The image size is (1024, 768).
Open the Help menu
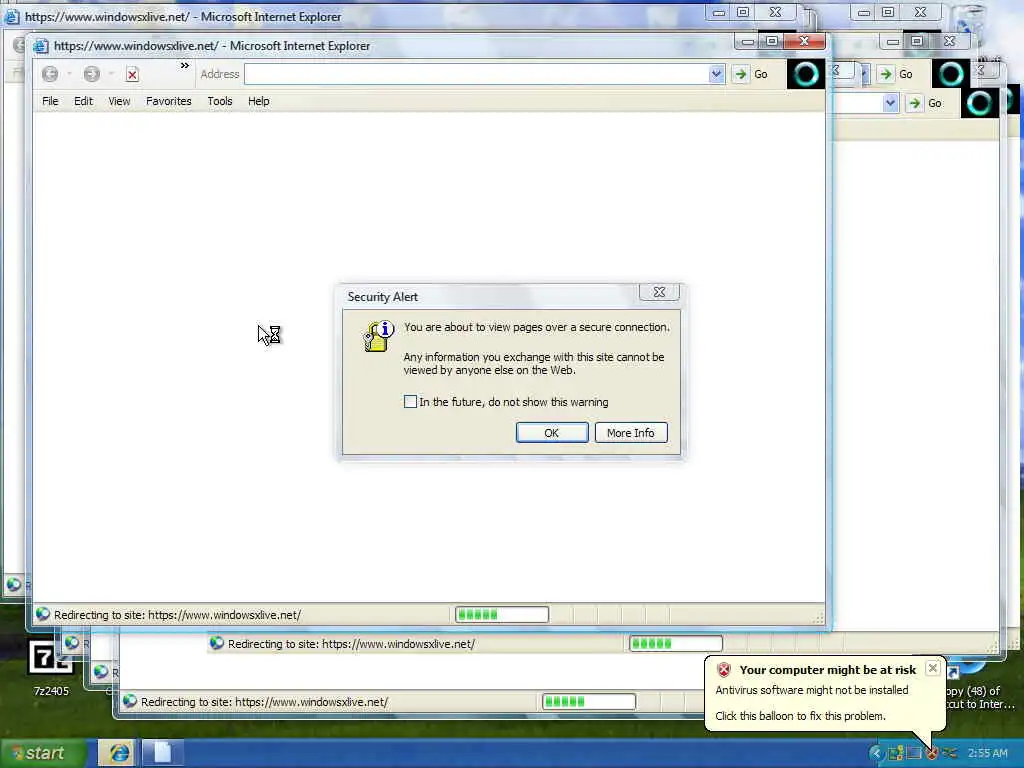[259, 101]
